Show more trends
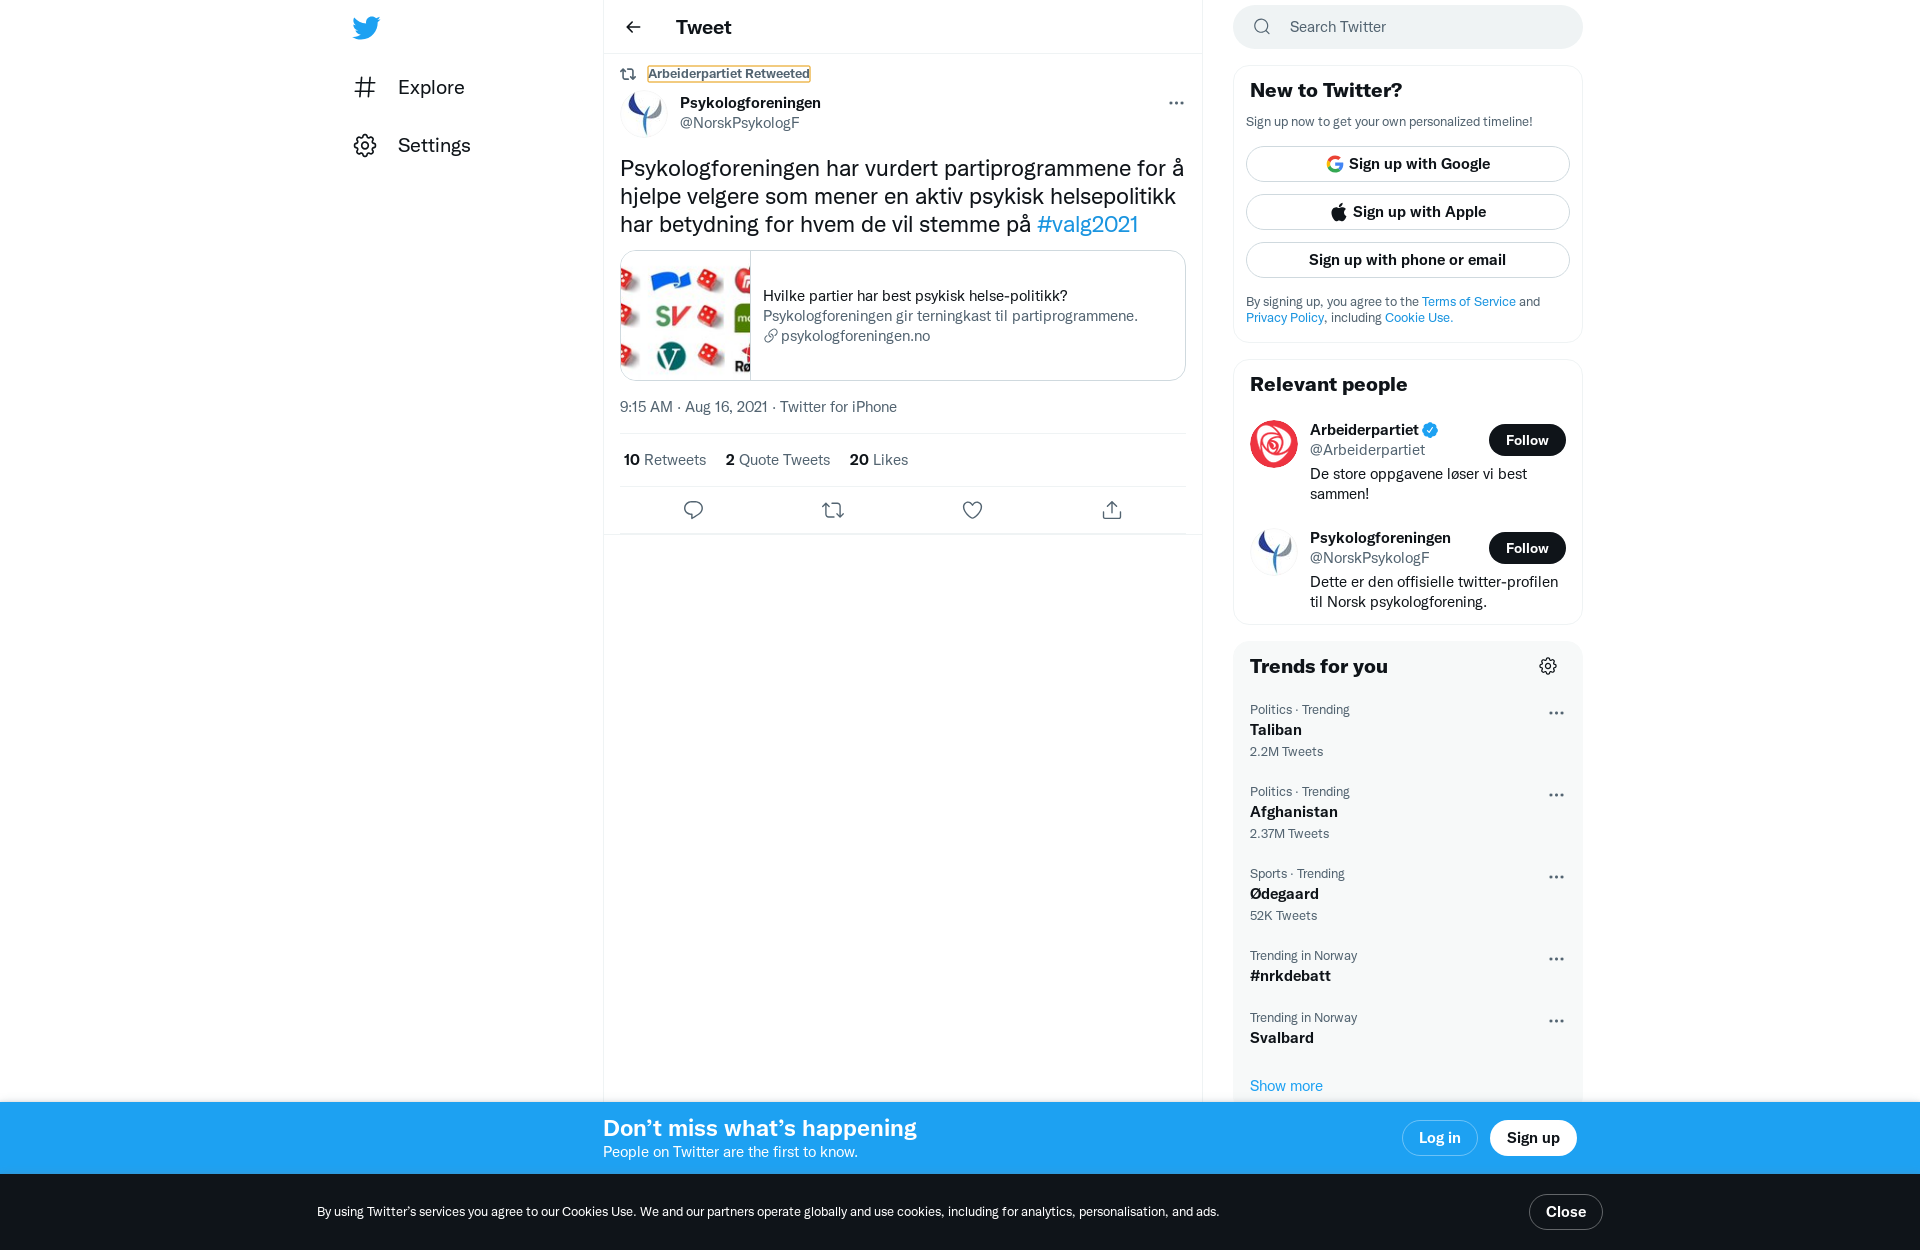This screenshot has height=1250, width=1920. pos(1286,1086)
